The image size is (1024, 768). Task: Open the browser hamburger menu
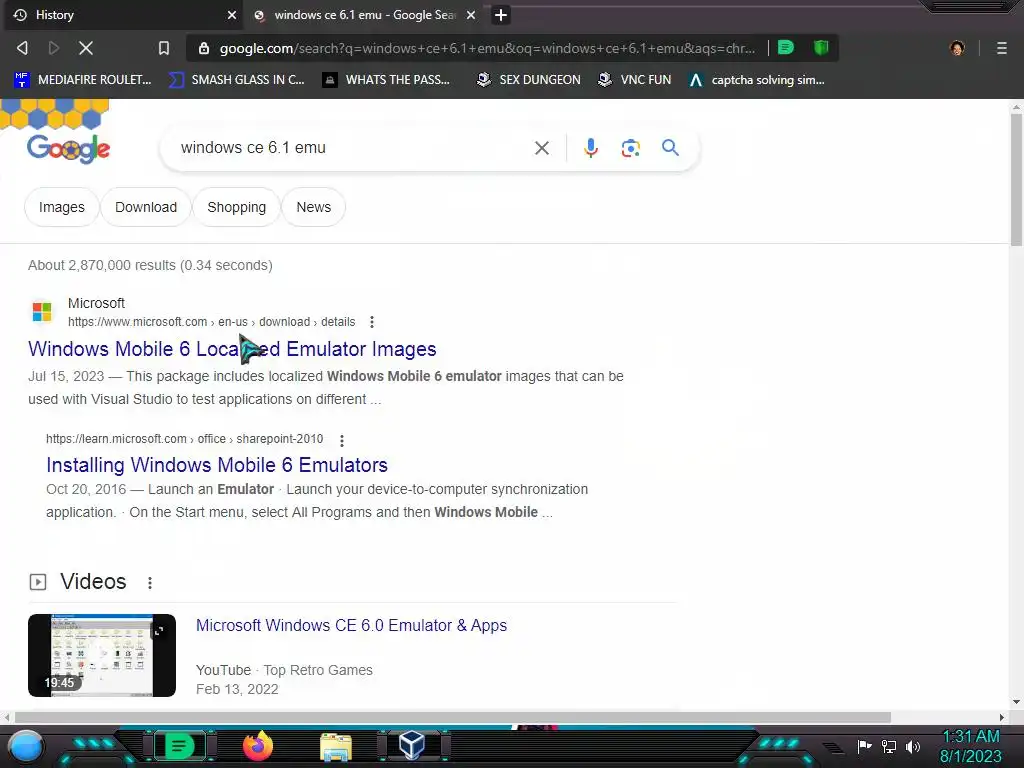coord(1002,48)
